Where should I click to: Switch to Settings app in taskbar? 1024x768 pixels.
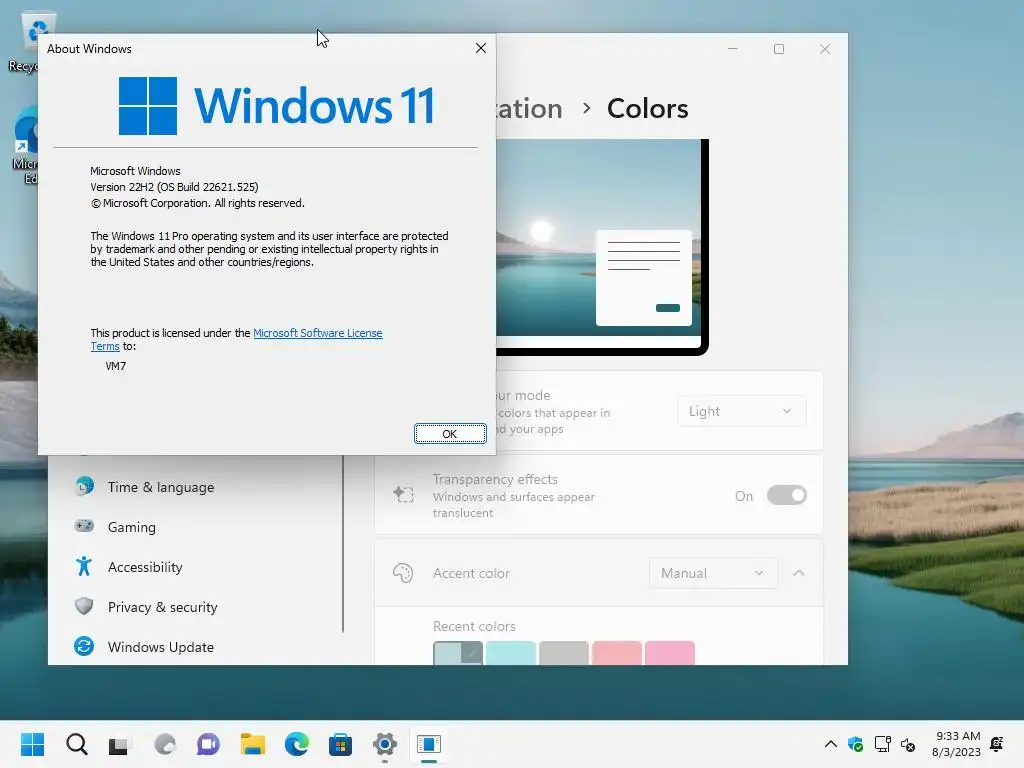pyautogui.click(x=385, y=744)
